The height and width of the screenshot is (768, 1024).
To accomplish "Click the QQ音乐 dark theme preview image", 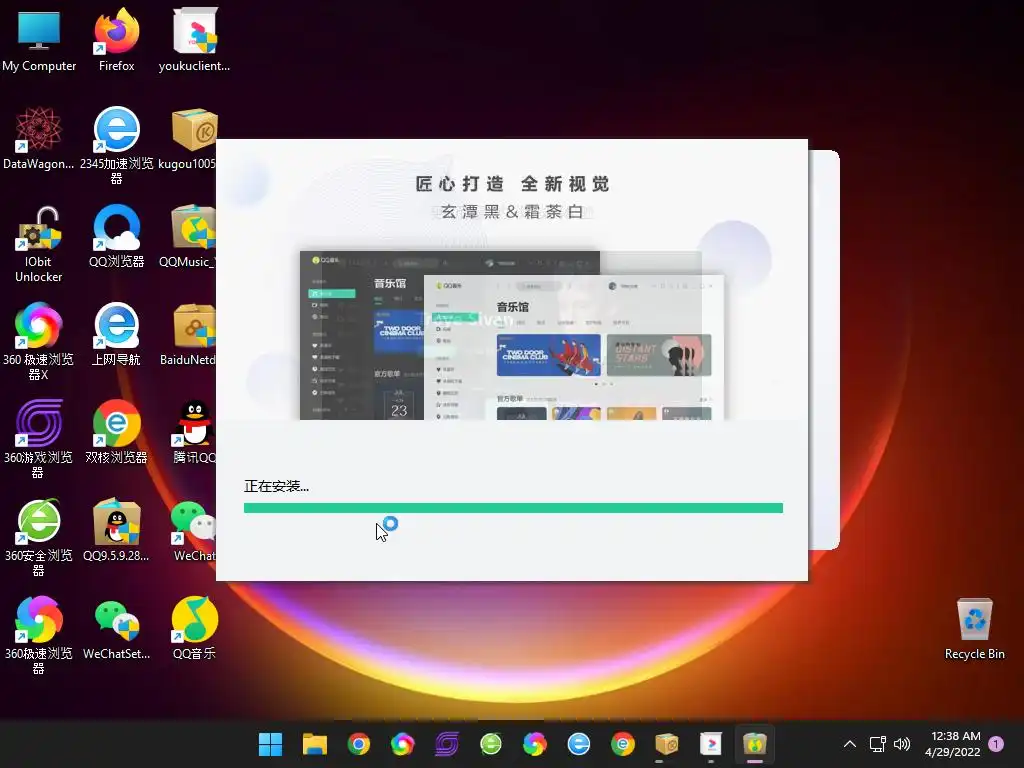I will [362, 335].
